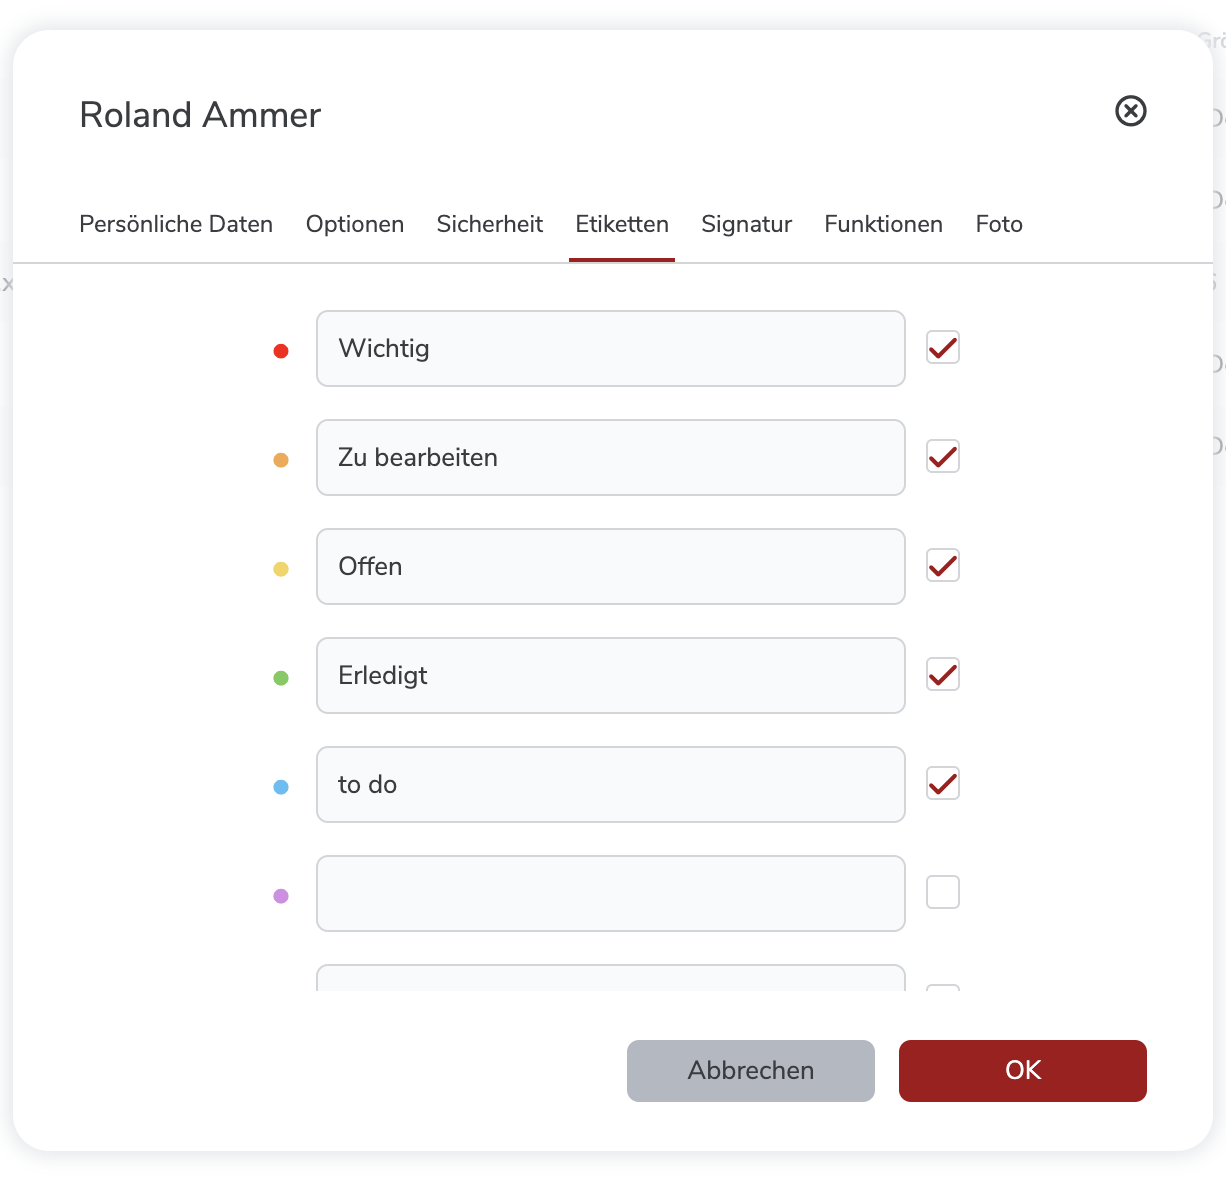The height and width of the screenshot is (1178, 1226).
Task: Close the Roland Ammer dialog
Action: pyautogui.click(x=1130, y=111)
